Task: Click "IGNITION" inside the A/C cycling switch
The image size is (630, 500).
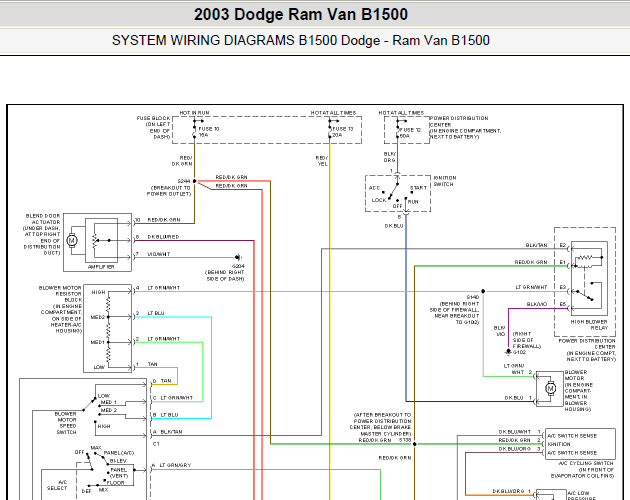Action: [558, 444]
